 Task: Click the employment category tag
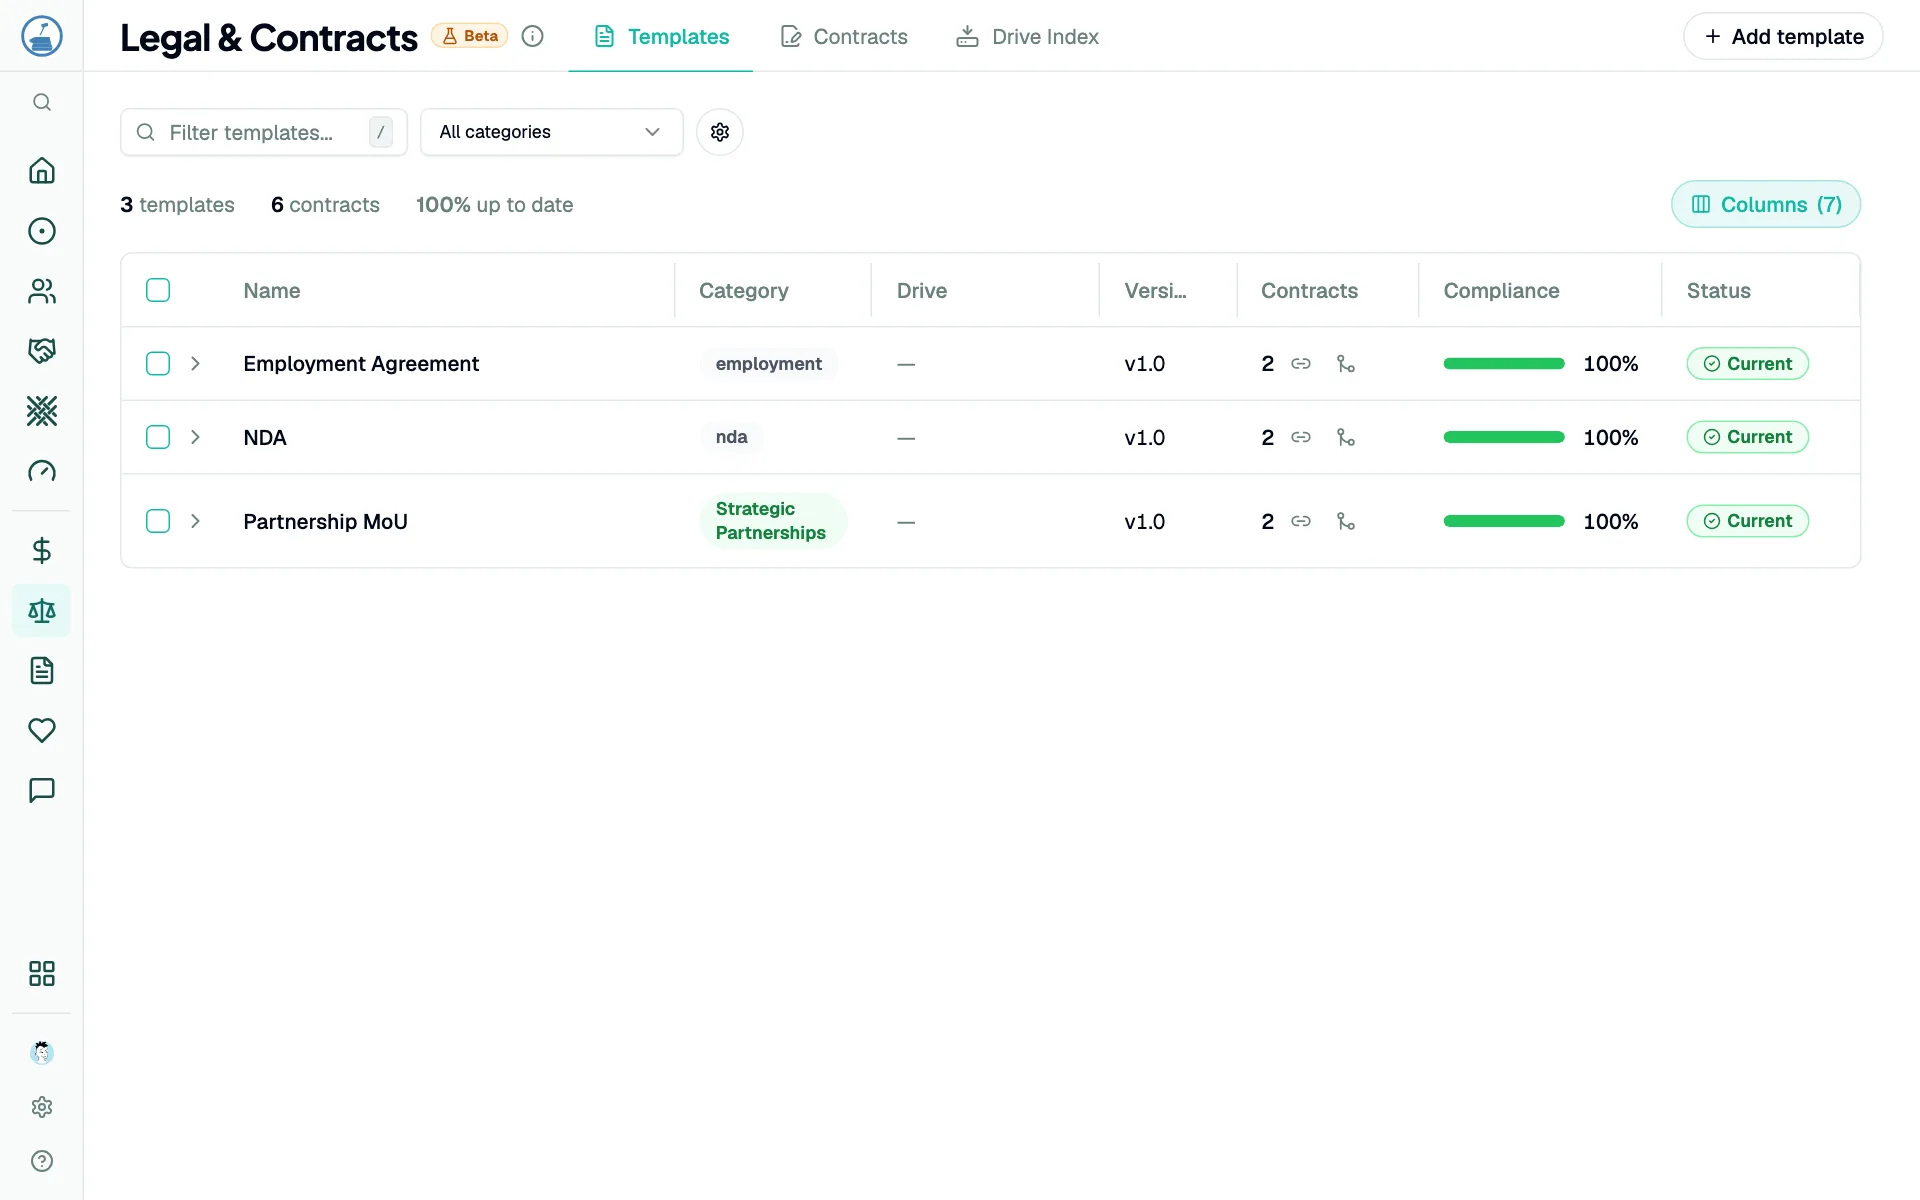(769, 364)
